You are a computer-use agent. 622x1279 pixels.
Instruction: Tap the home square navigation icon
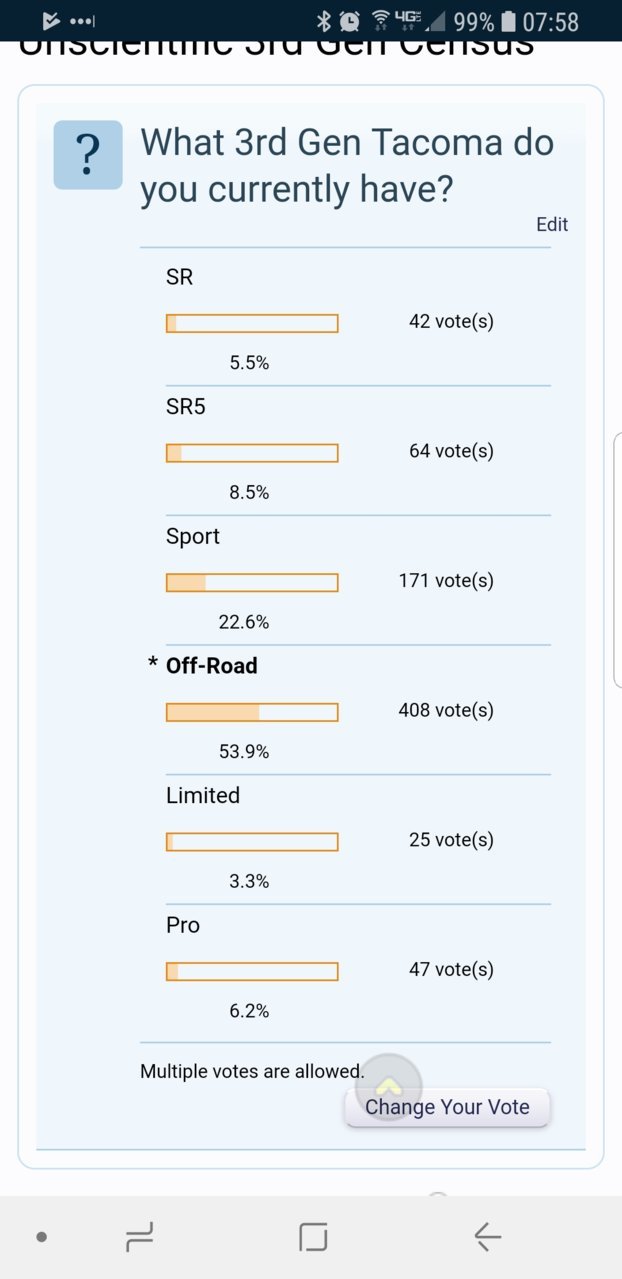tap(313, 1237)
